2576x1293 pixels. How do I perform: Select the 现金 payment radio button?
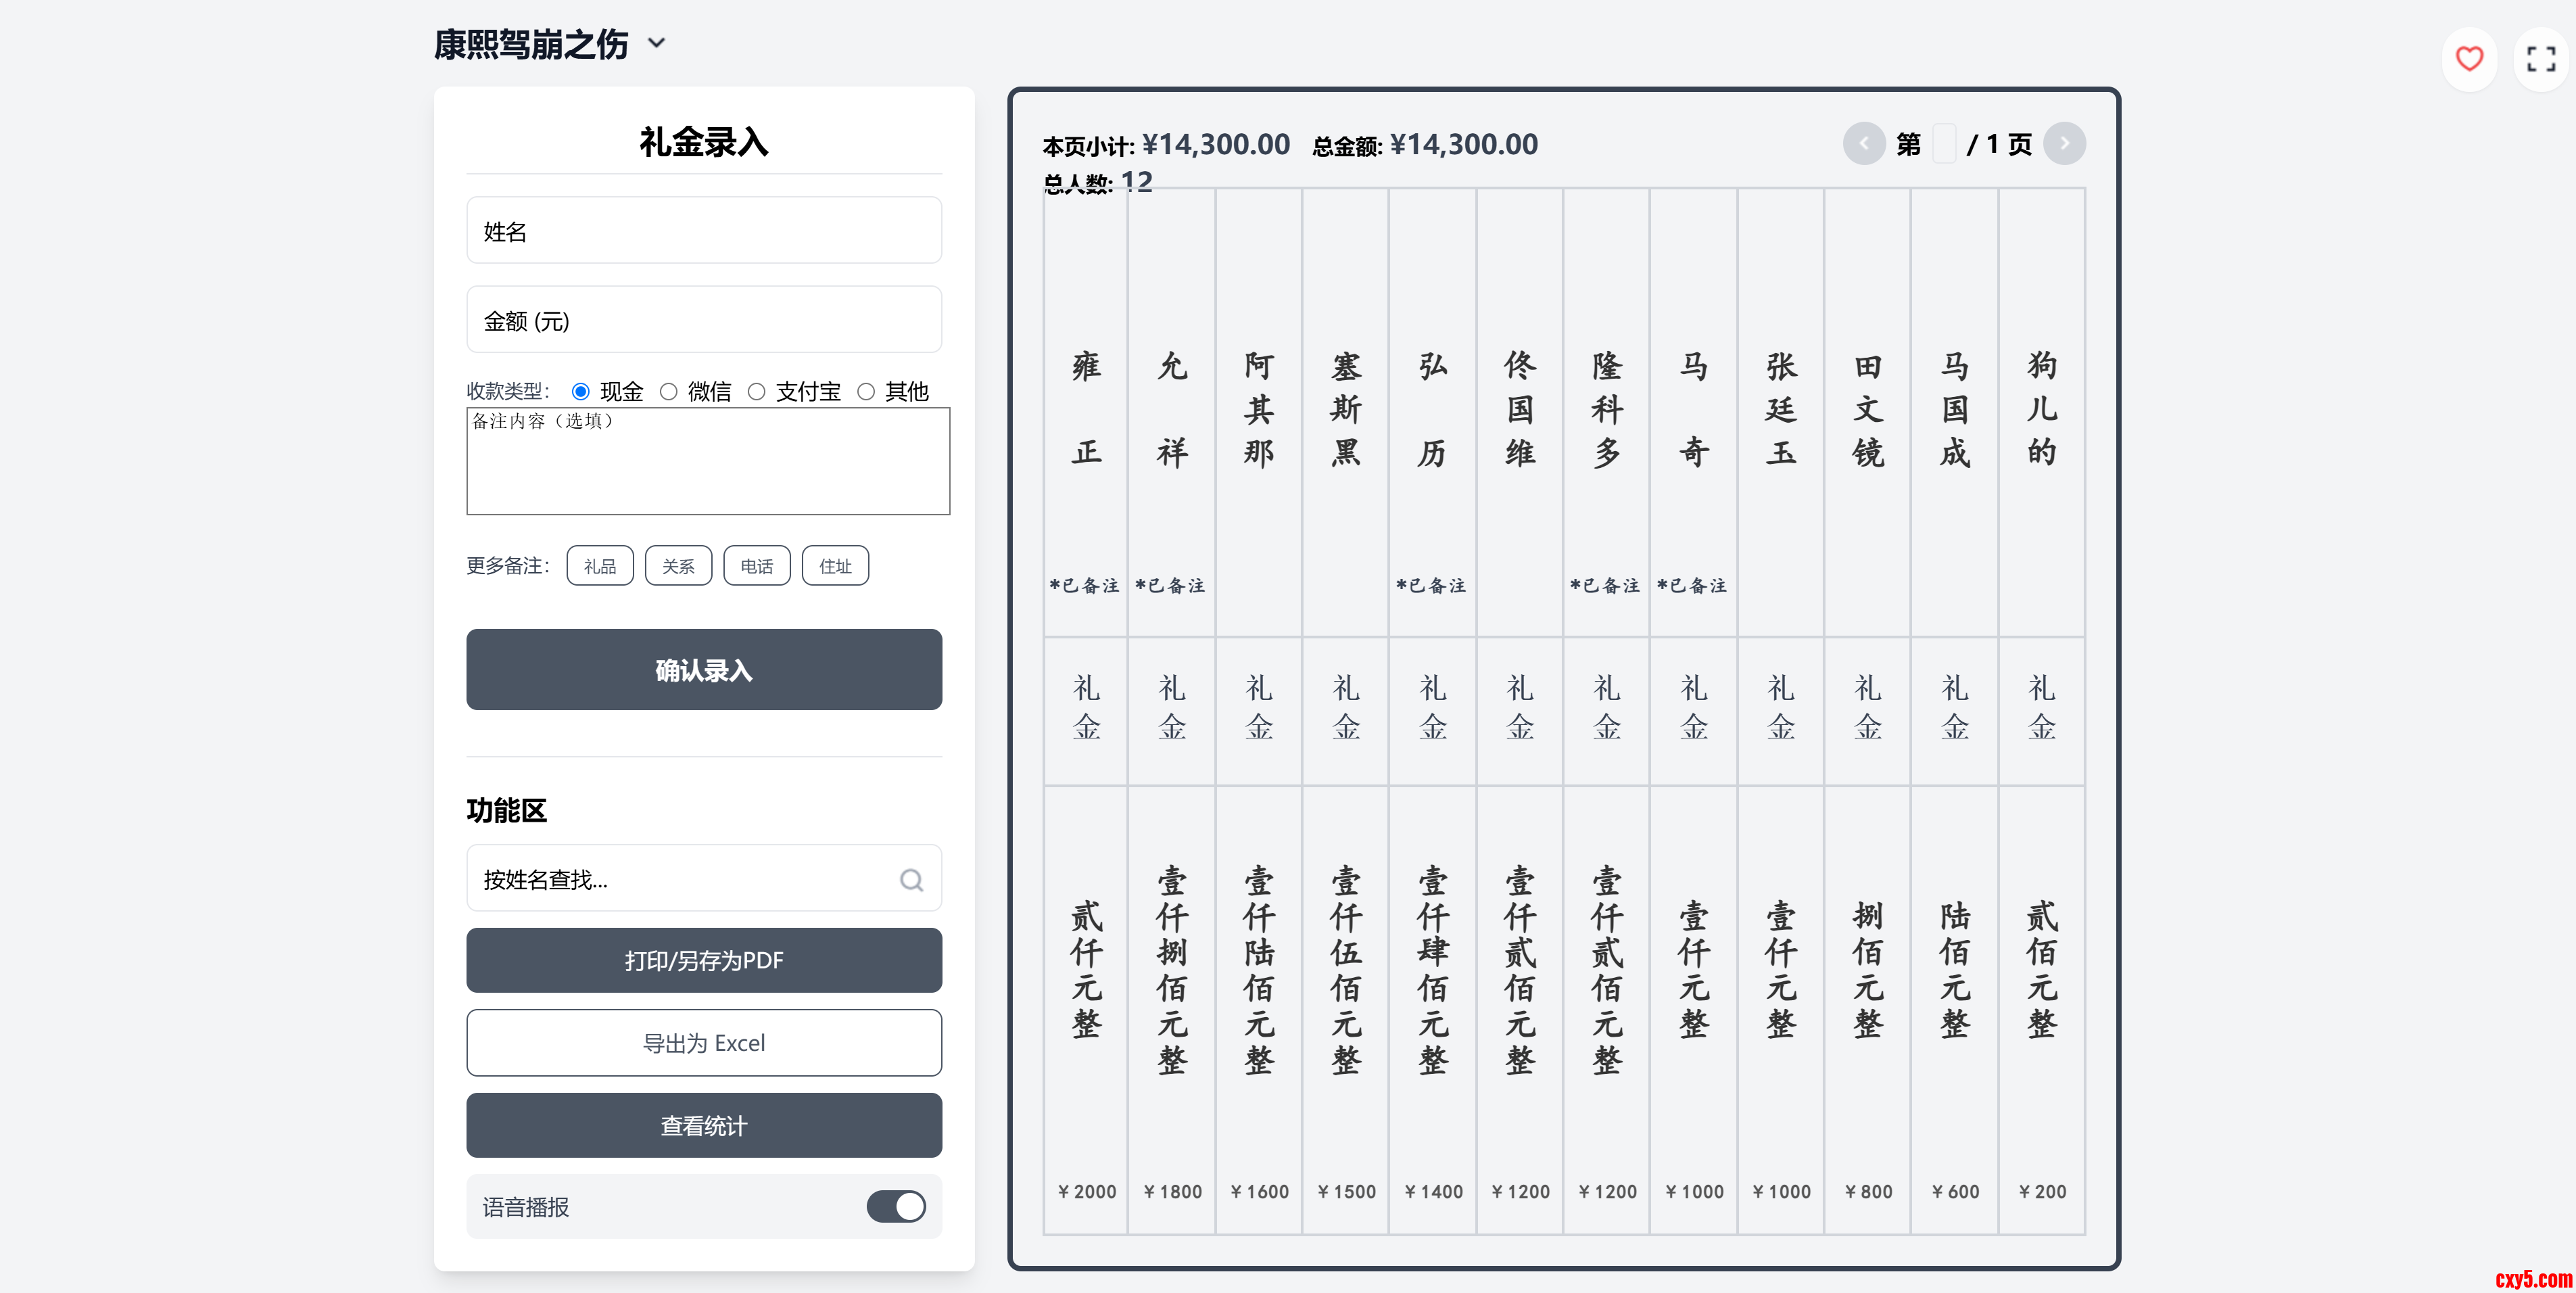click(x=581, y=391)
